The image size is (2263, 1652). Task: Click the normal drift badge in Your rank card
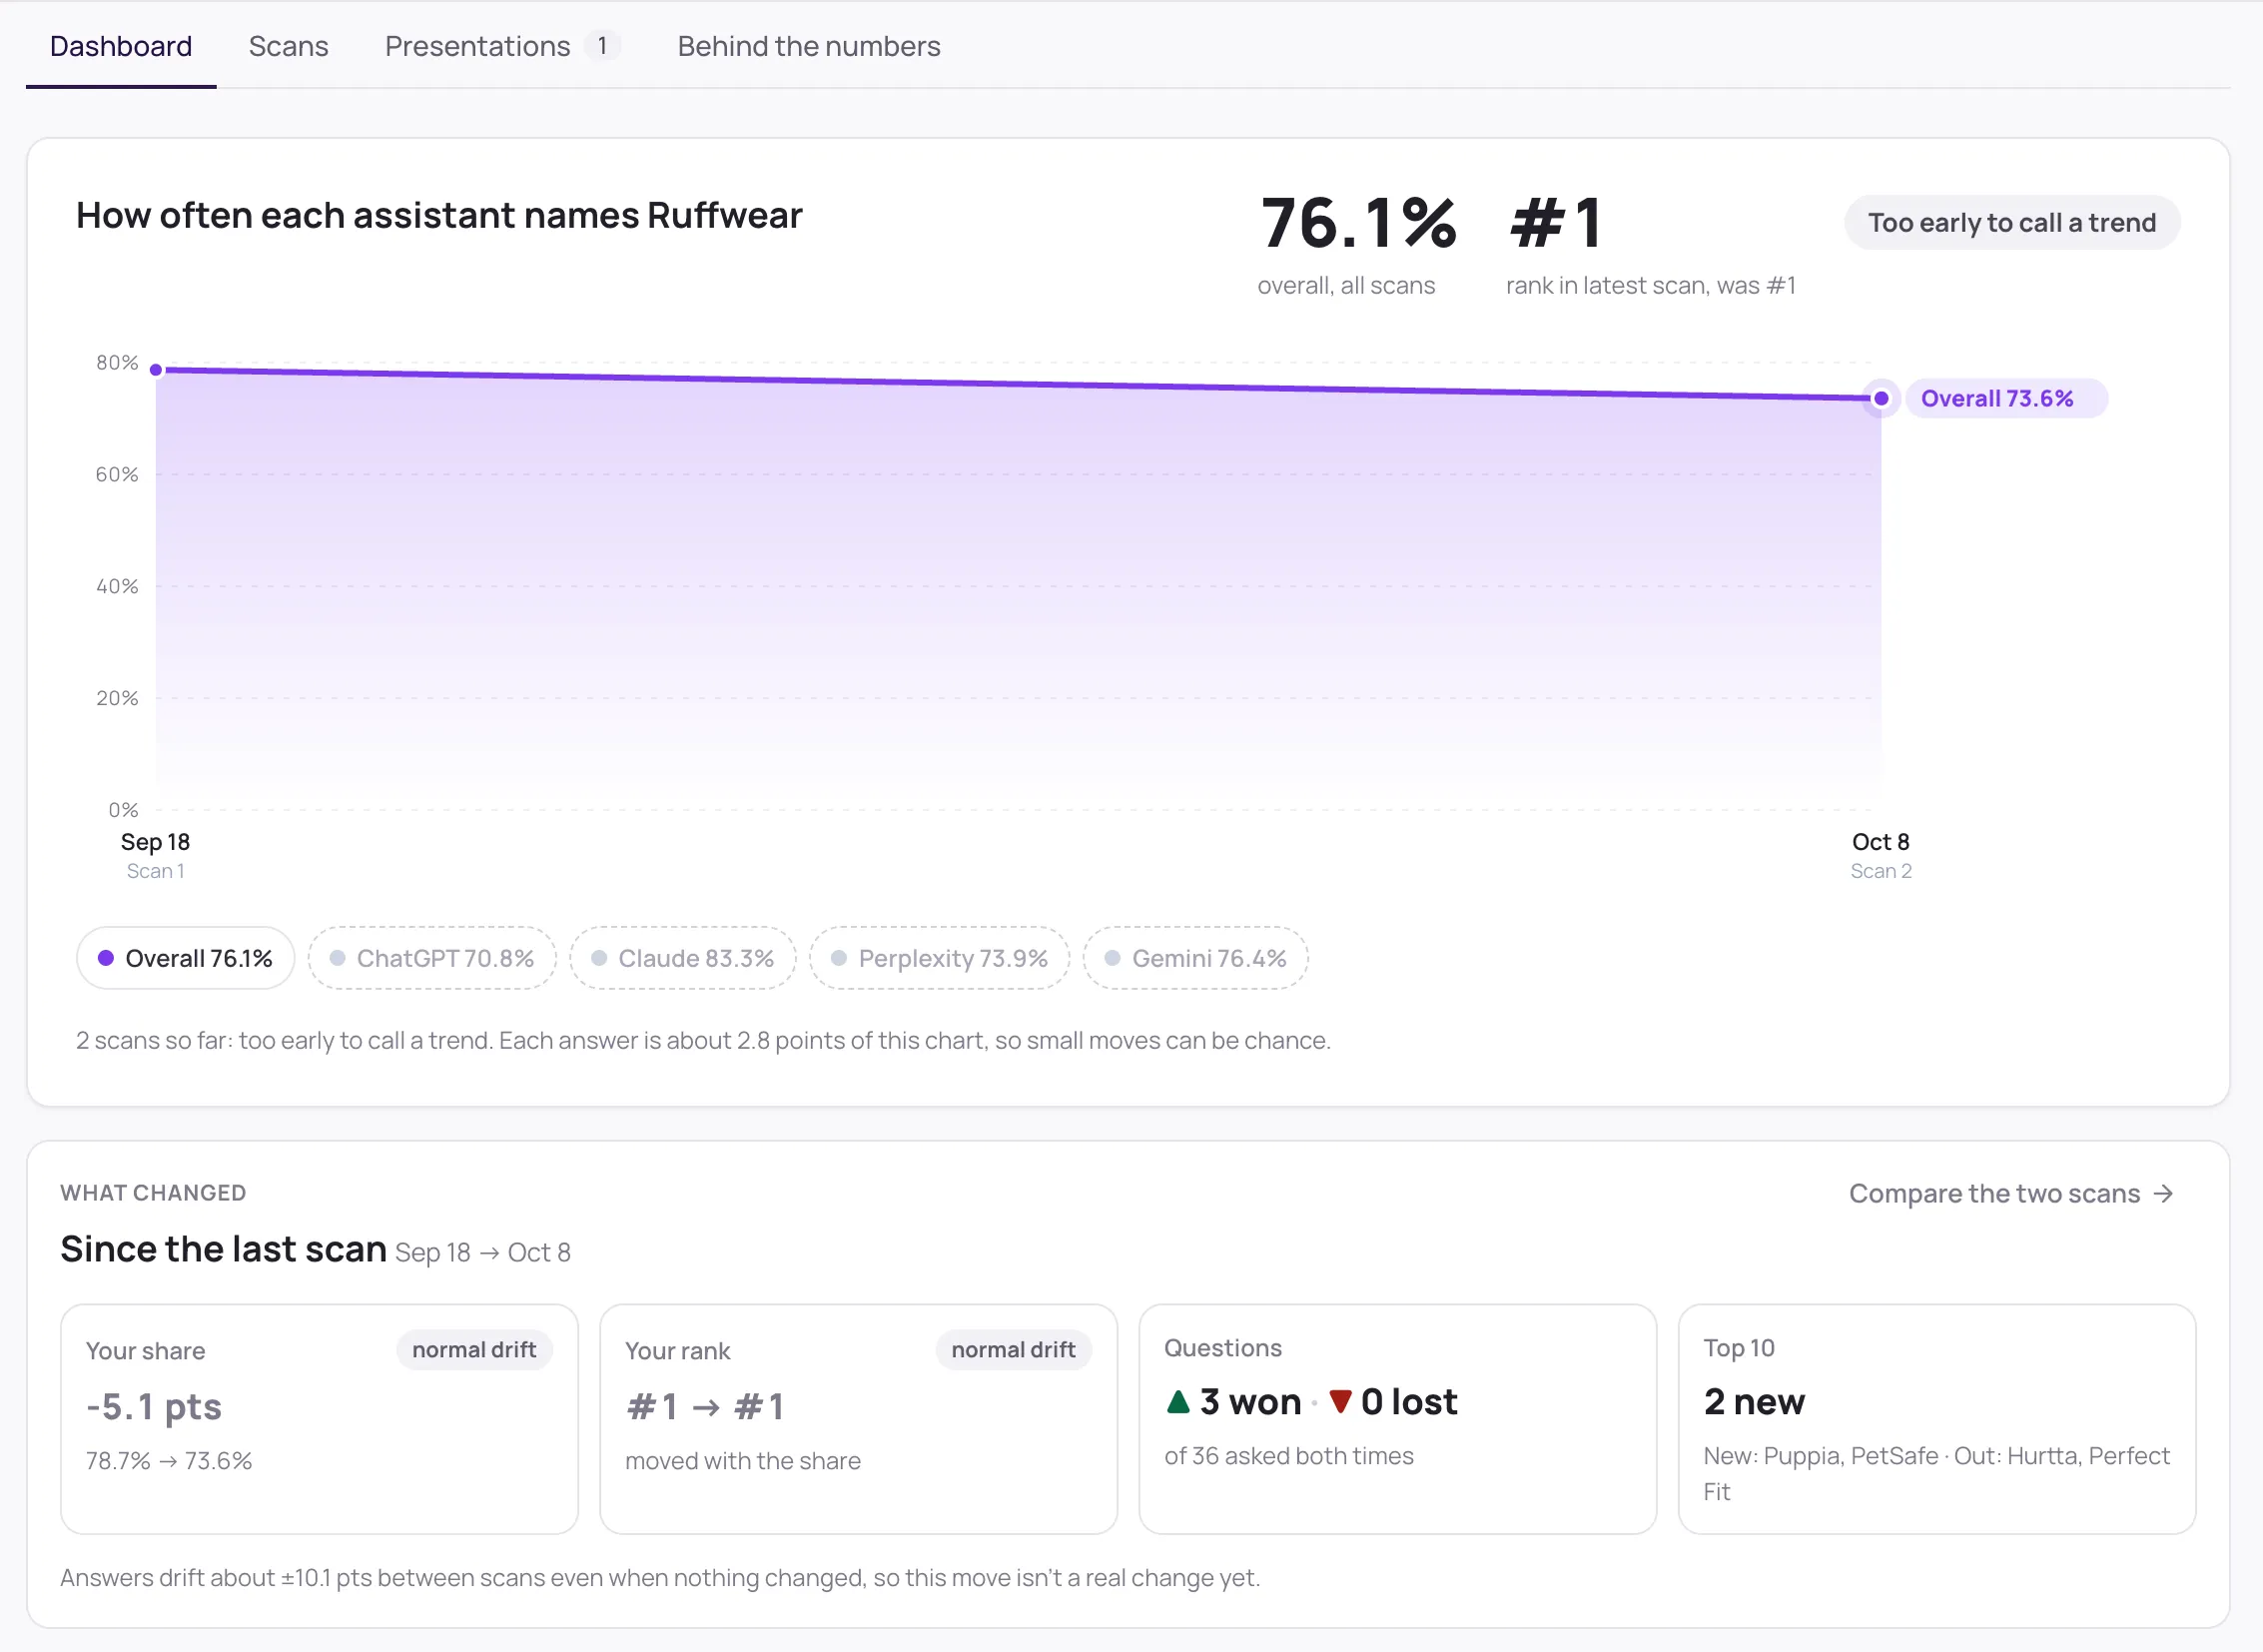click(1013, 1349)
